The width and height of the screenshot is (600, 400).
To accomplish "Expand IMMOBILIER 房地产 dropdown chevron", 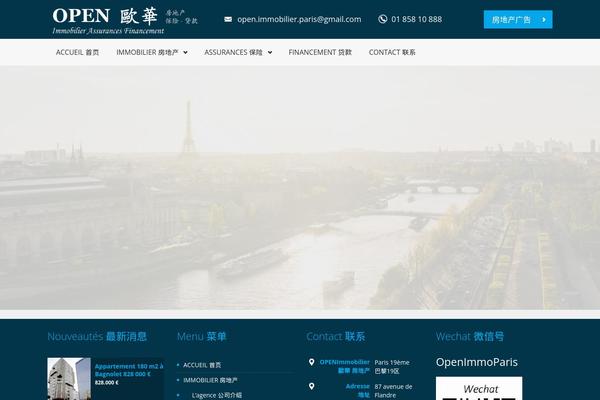I will tap(186, 52).
